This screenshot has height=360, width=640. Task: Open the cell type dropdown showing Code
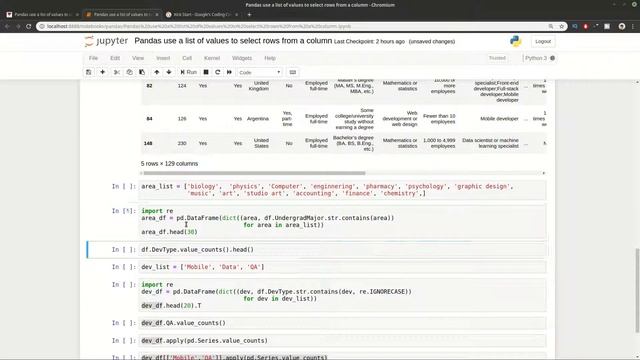[260, 72]
